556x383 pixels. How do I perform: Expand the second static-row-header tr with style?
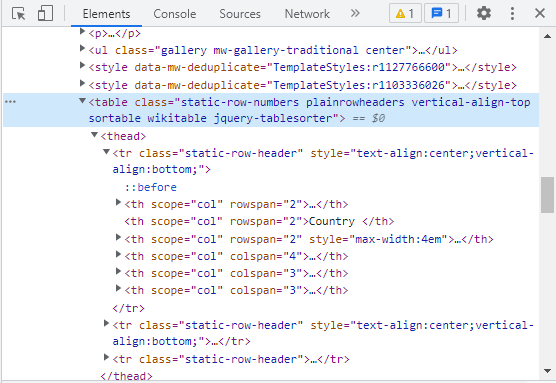coord(106,323)
